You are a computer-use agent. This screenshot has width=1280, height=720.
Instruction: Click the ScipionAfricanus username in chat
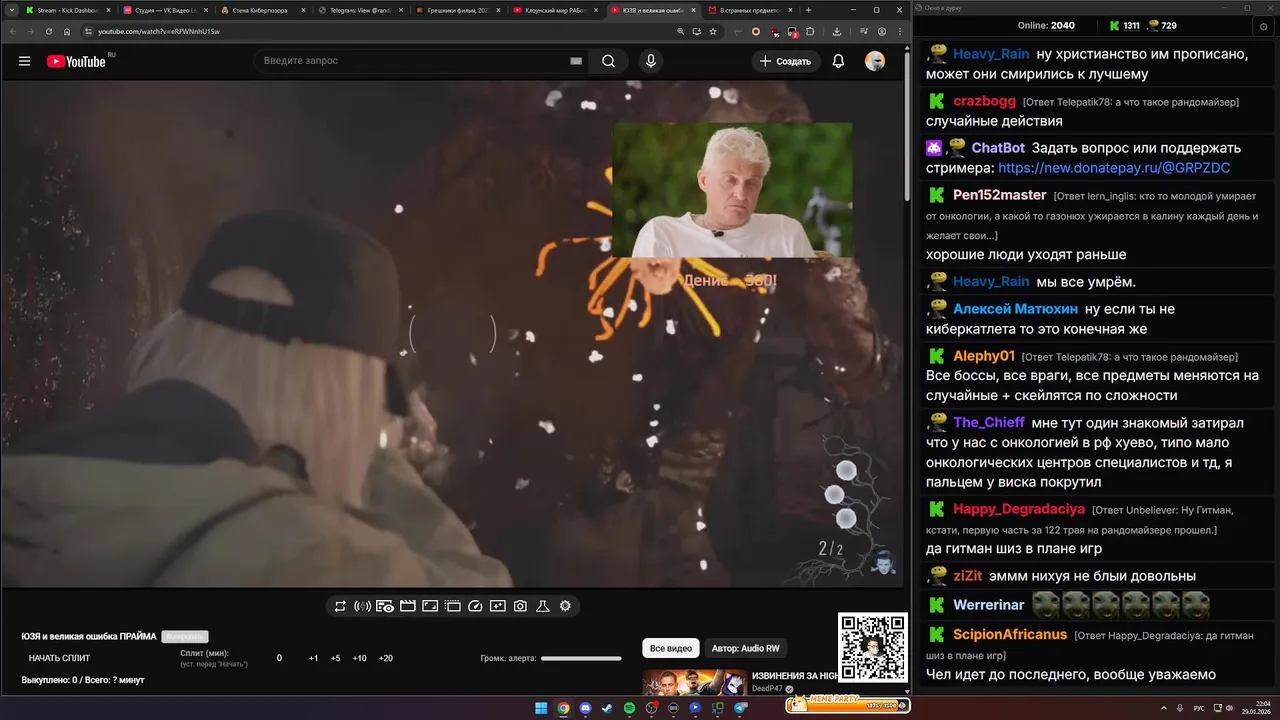(x=1010, y=635)
